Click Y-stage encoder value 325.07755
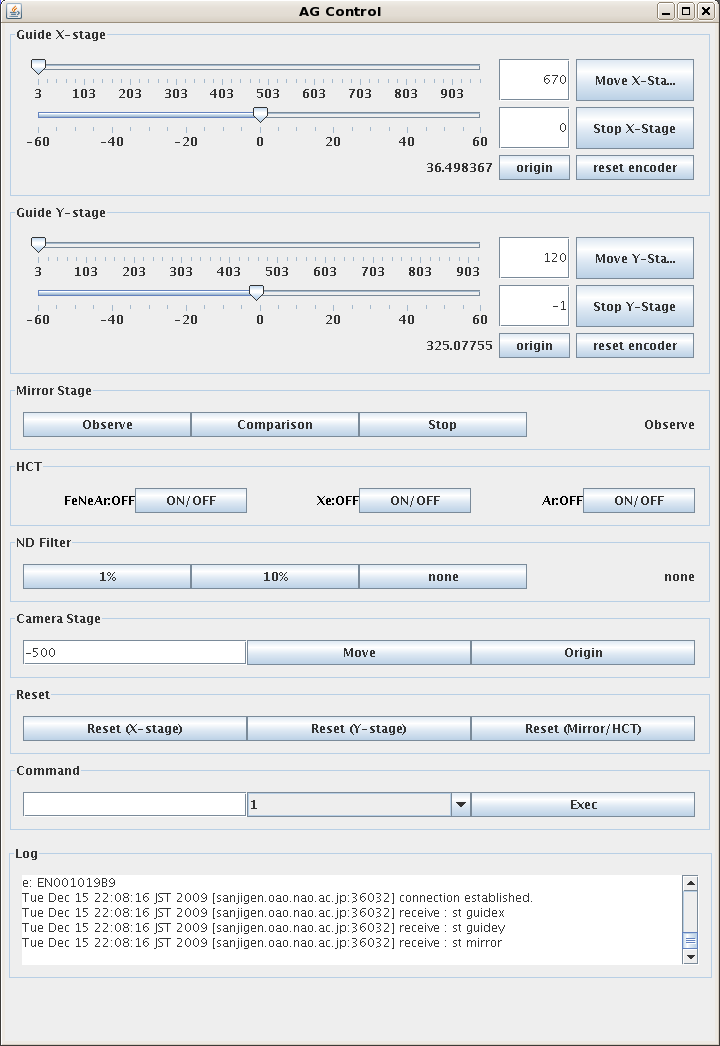Screen dimensions: 720x1046 tap(459, 346)
